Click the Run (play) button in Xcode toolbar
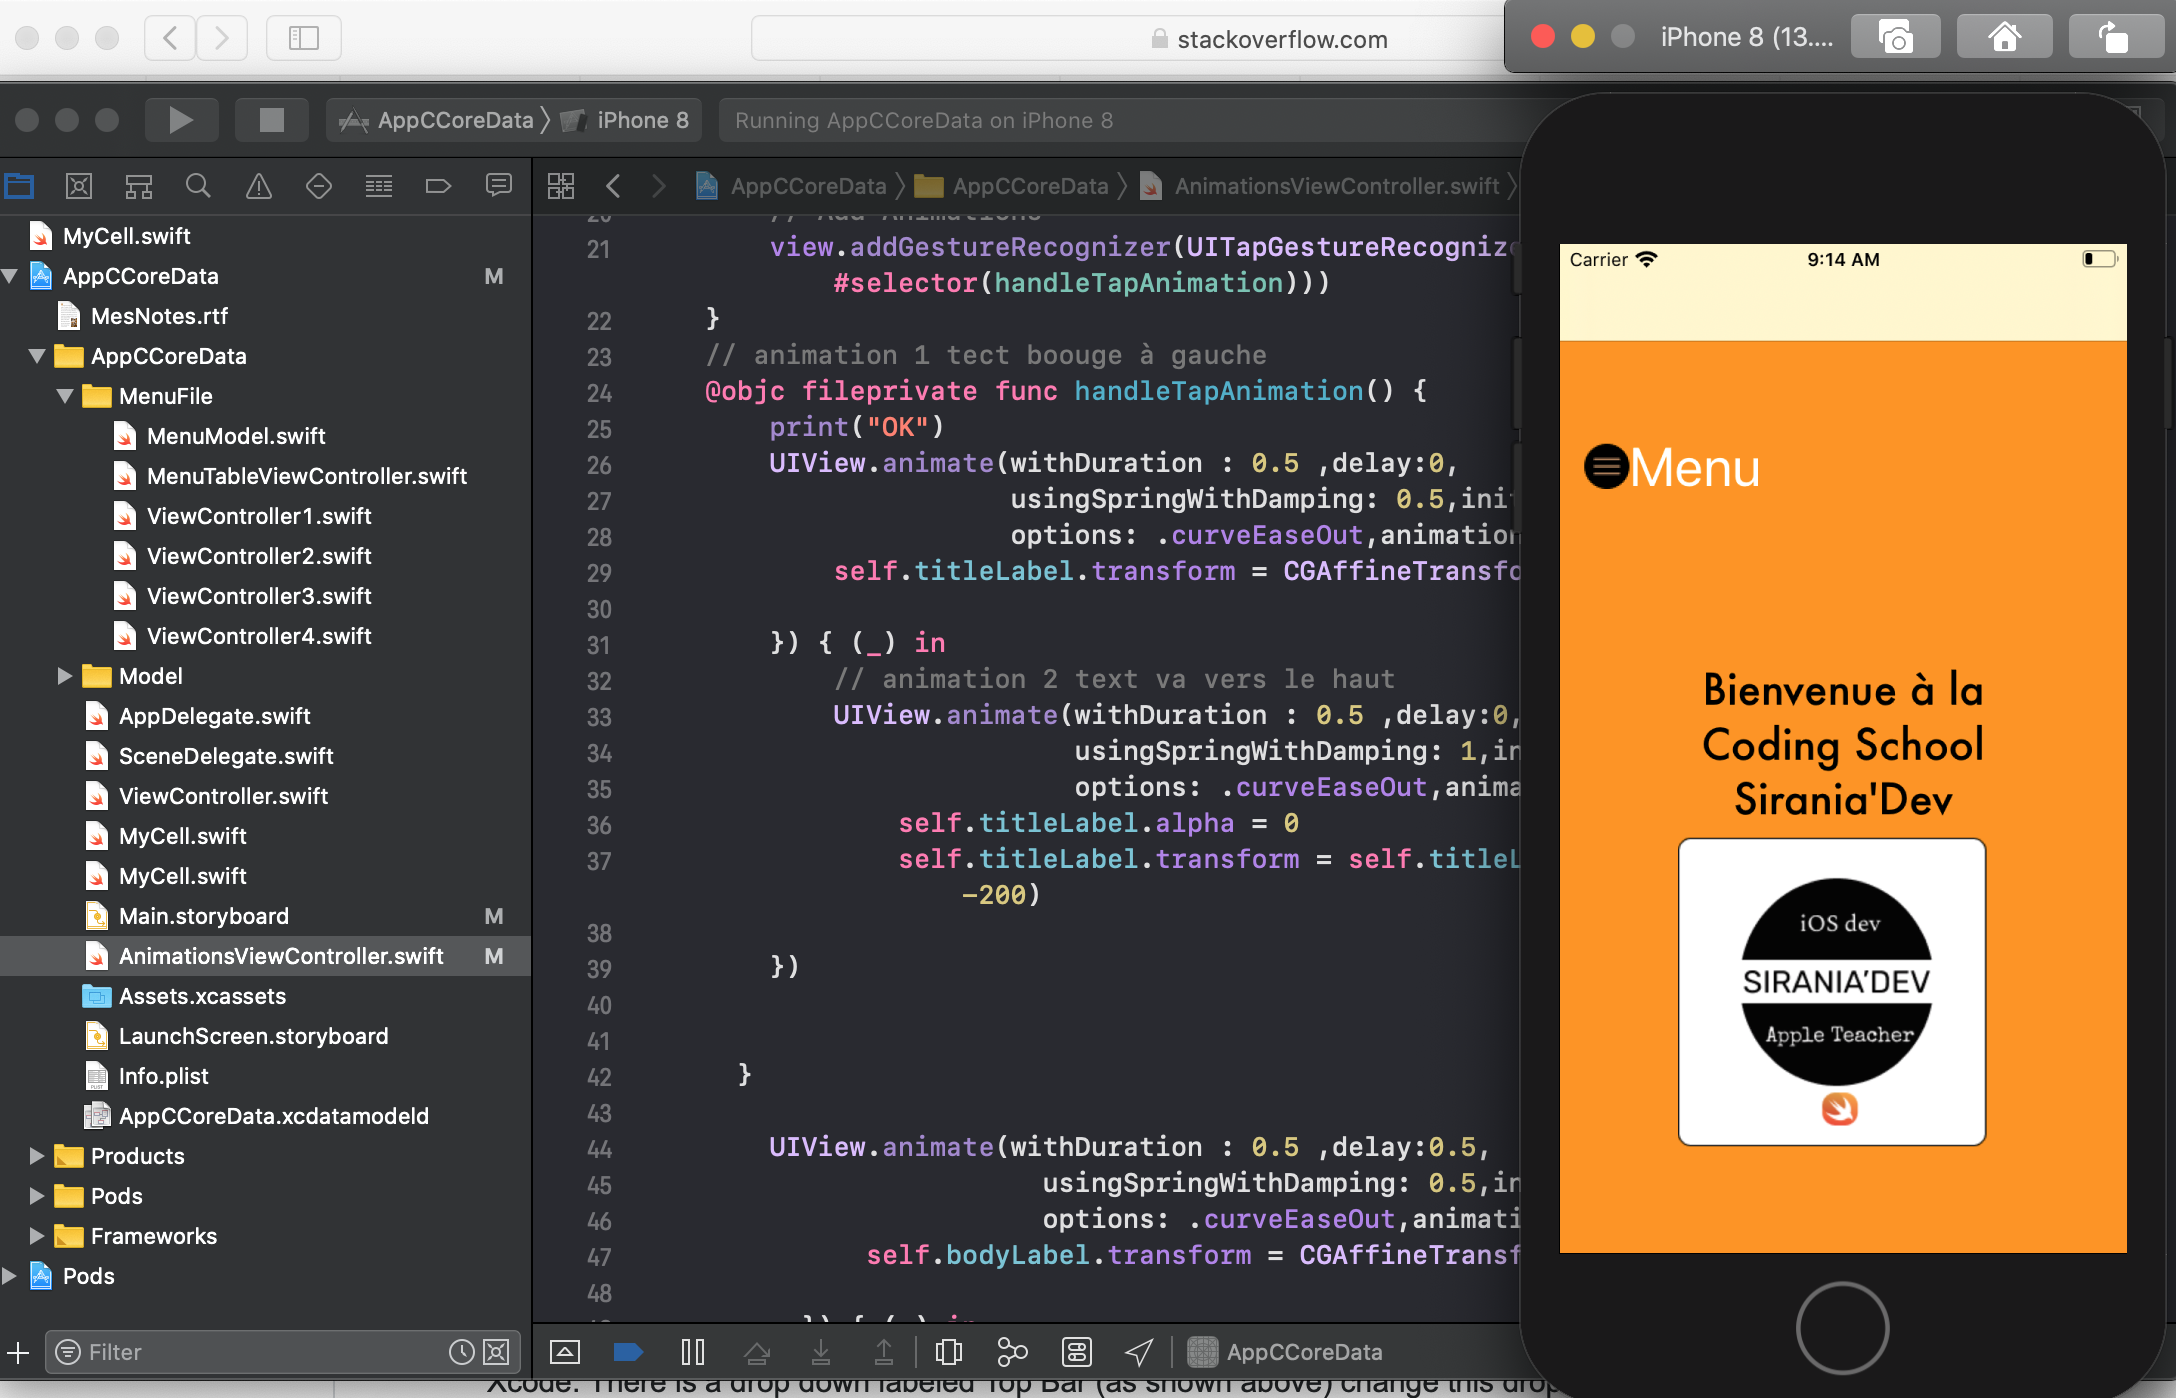Screen dimensions: 2176x1398 181,120
